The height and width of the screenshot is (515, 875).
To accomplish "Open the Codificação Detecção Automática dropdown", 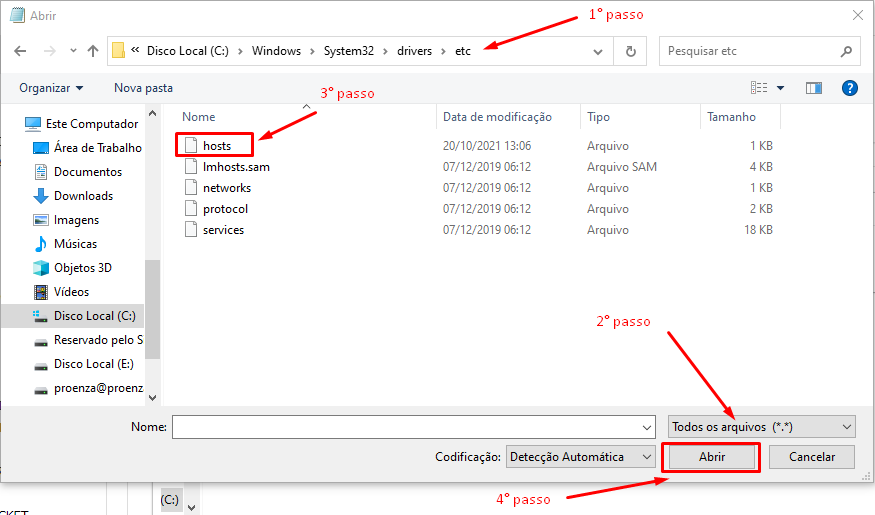I will point(581,457).
